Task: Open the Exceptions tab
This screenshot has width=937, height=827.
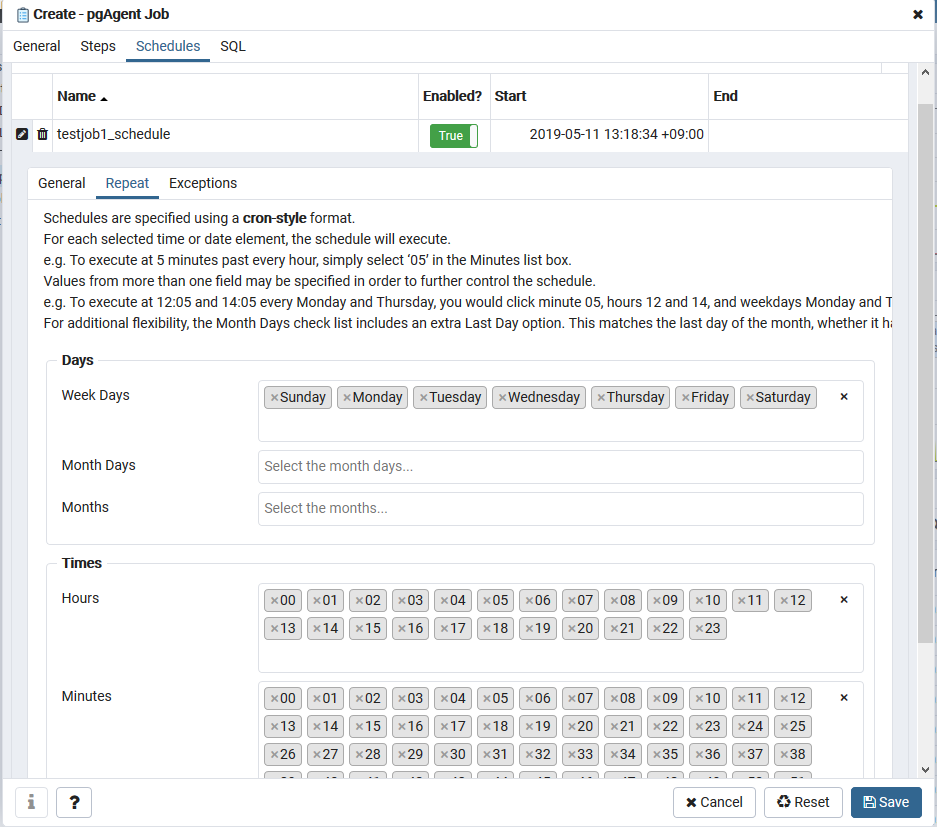Action: click(x=203, y=183)
